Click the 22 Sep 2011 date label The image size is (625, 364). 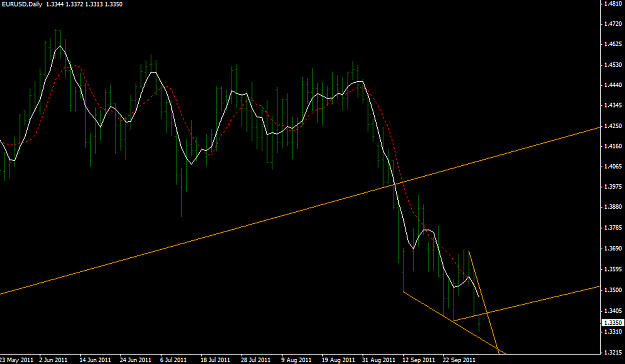point(459,360)
